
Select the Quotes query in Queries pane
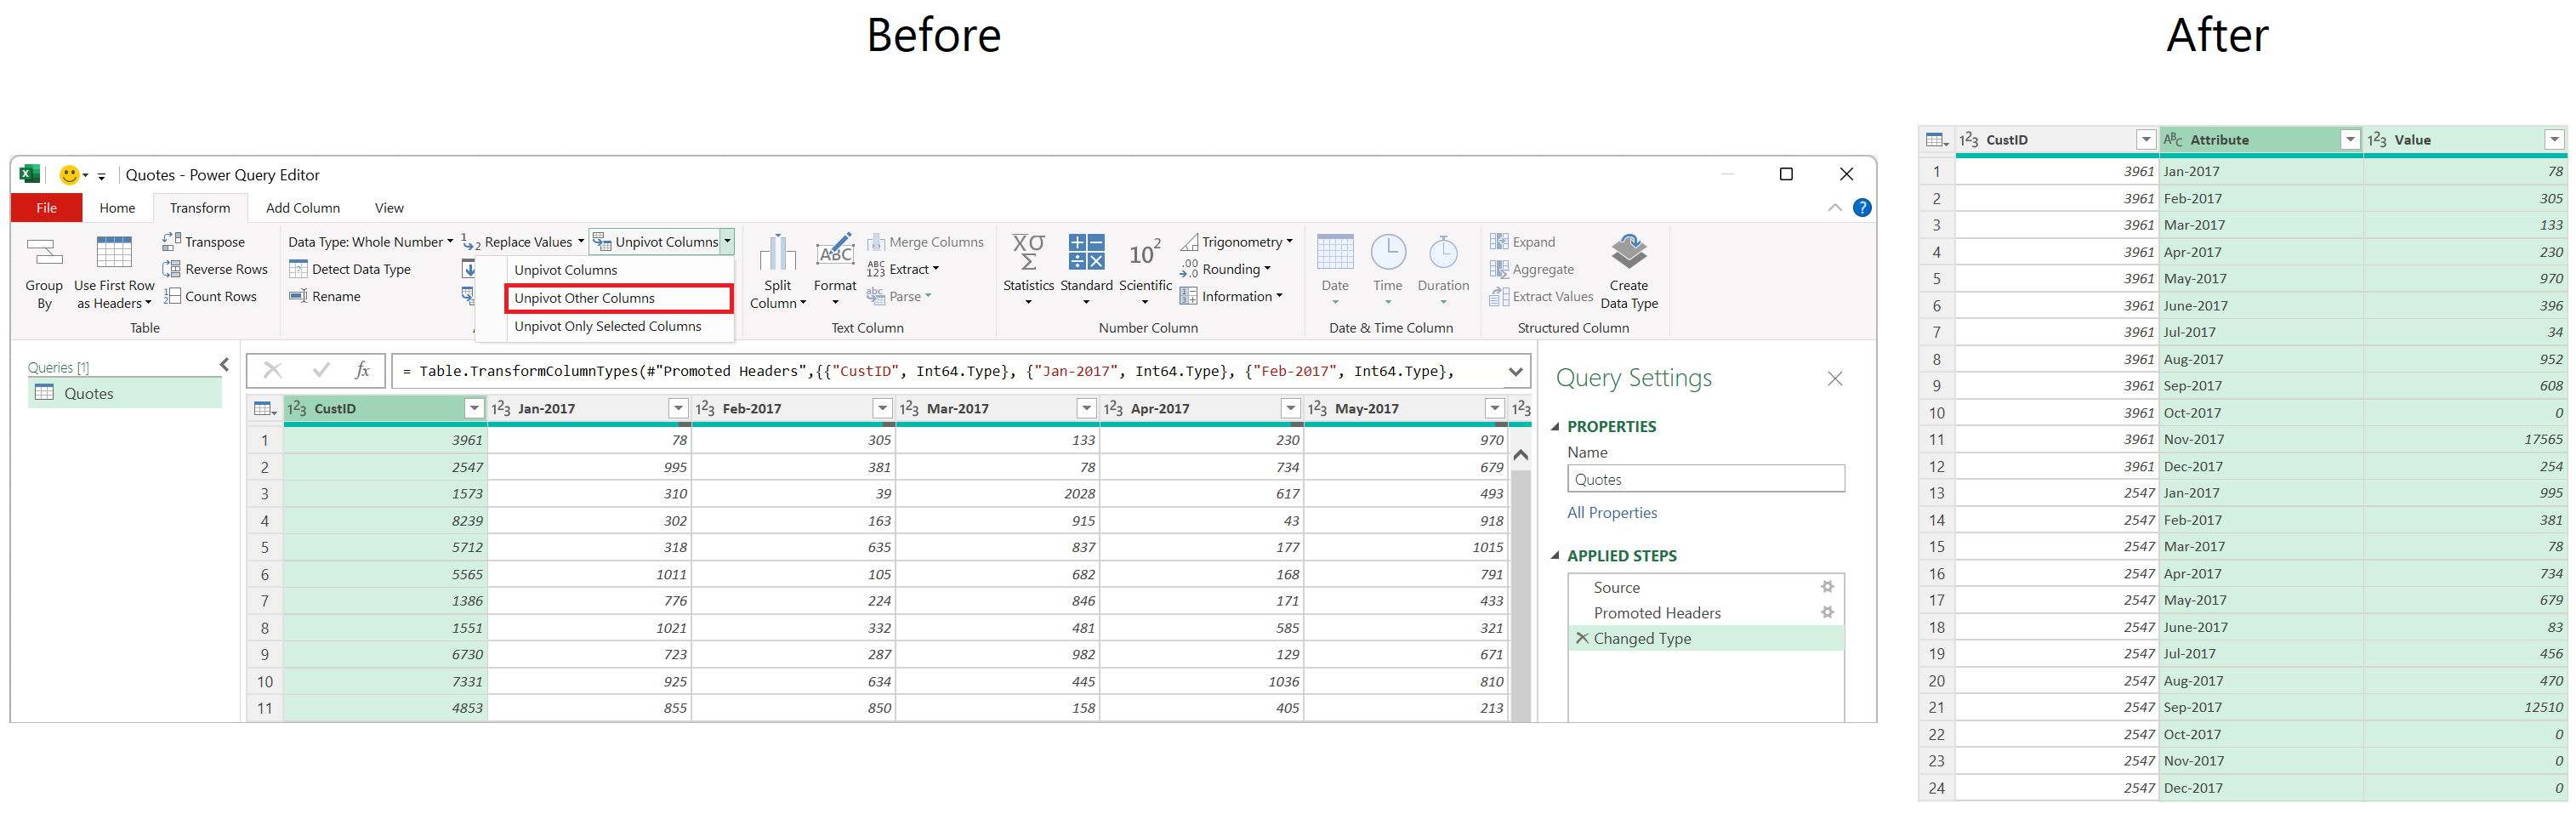coord(125,393)
